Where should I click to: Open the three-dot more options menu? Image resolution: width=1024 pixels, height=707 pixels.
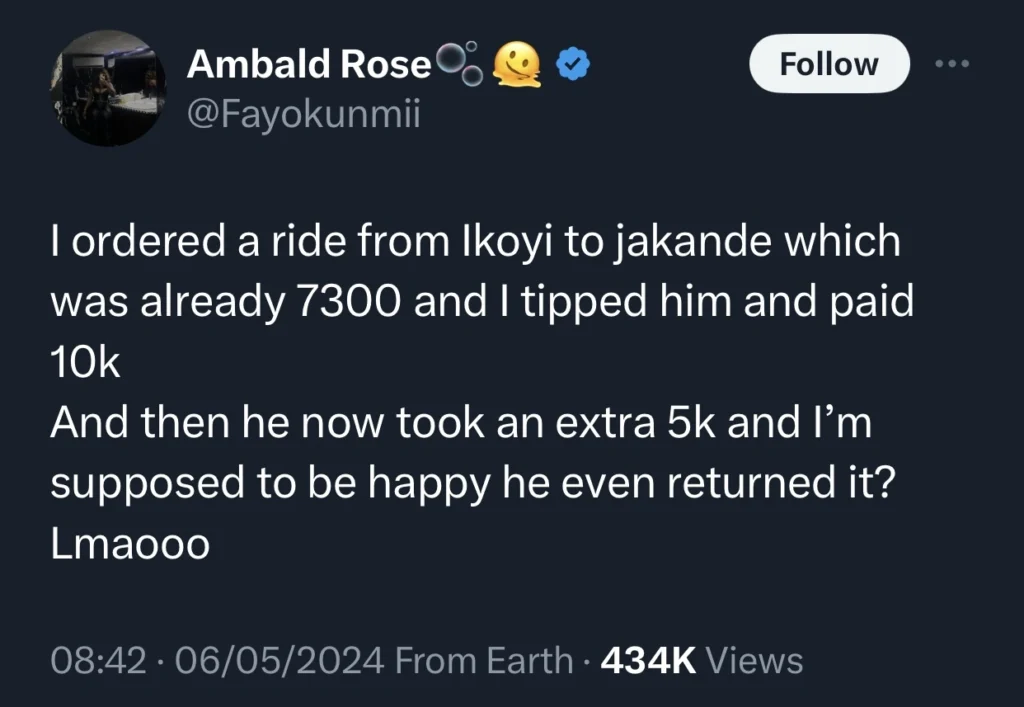952,62
